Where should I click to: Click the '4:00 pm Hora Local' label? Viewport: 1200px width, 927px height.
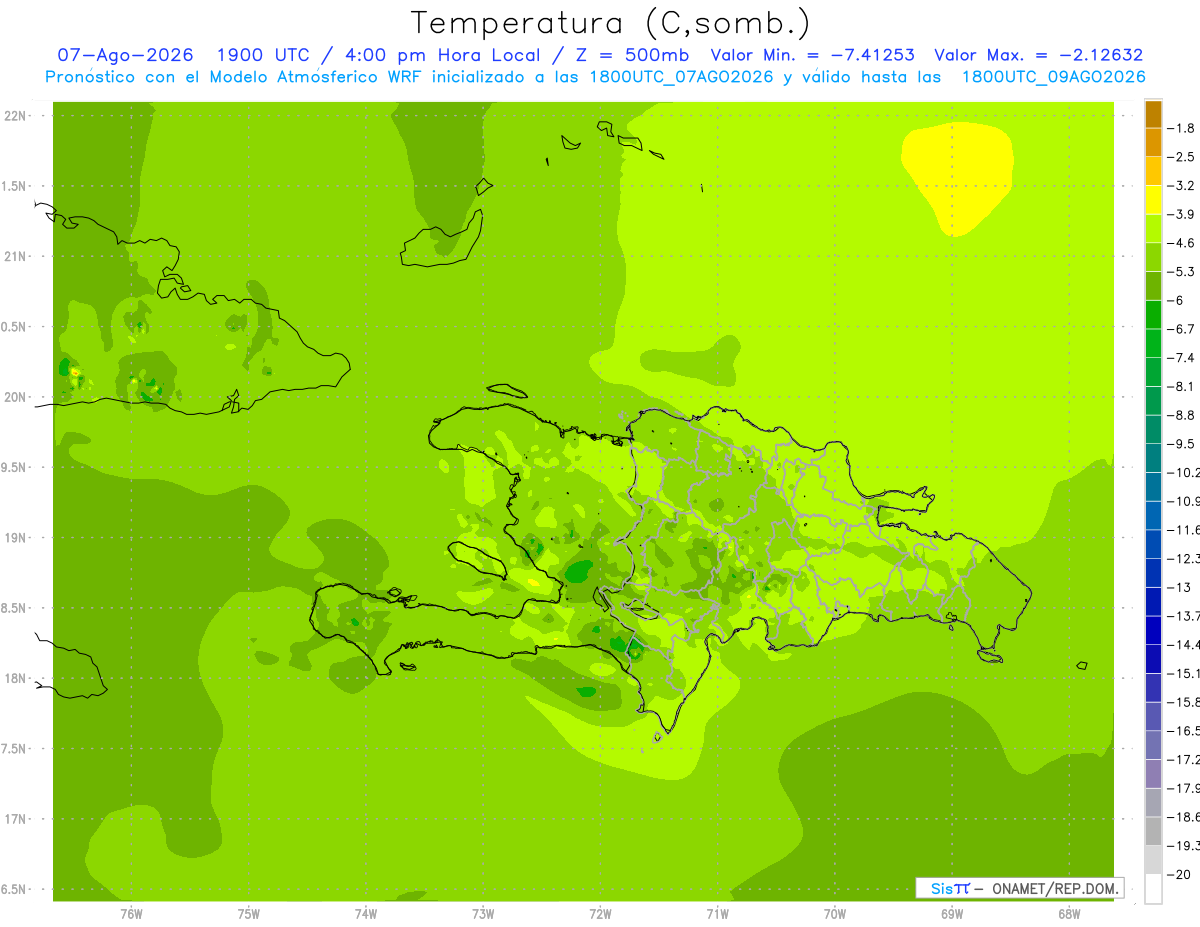[441, 55]
